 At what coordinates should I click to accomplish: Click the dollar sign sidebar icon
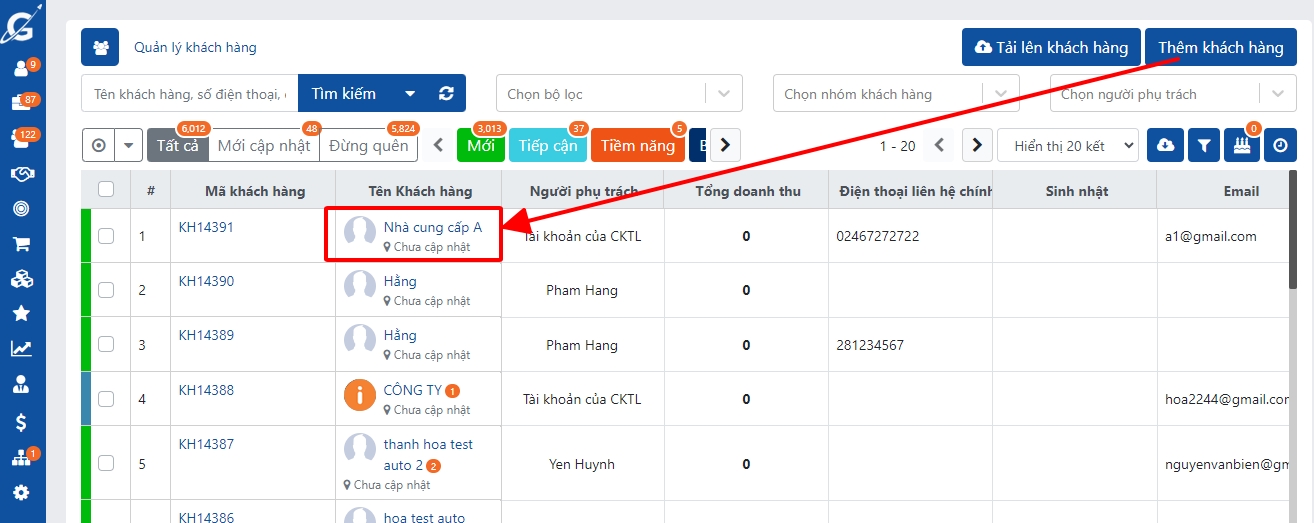(x=20, y=423)
